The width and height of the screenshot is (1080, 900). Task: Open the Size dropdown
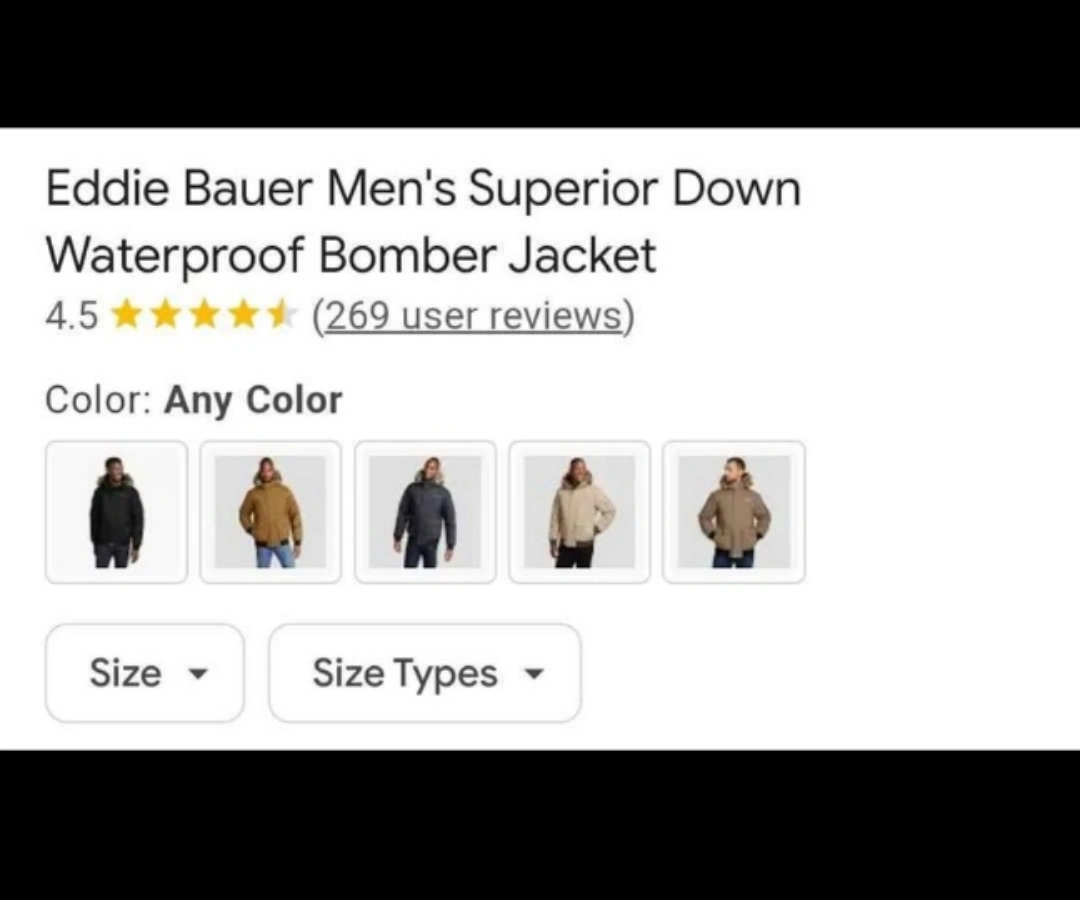145,673
